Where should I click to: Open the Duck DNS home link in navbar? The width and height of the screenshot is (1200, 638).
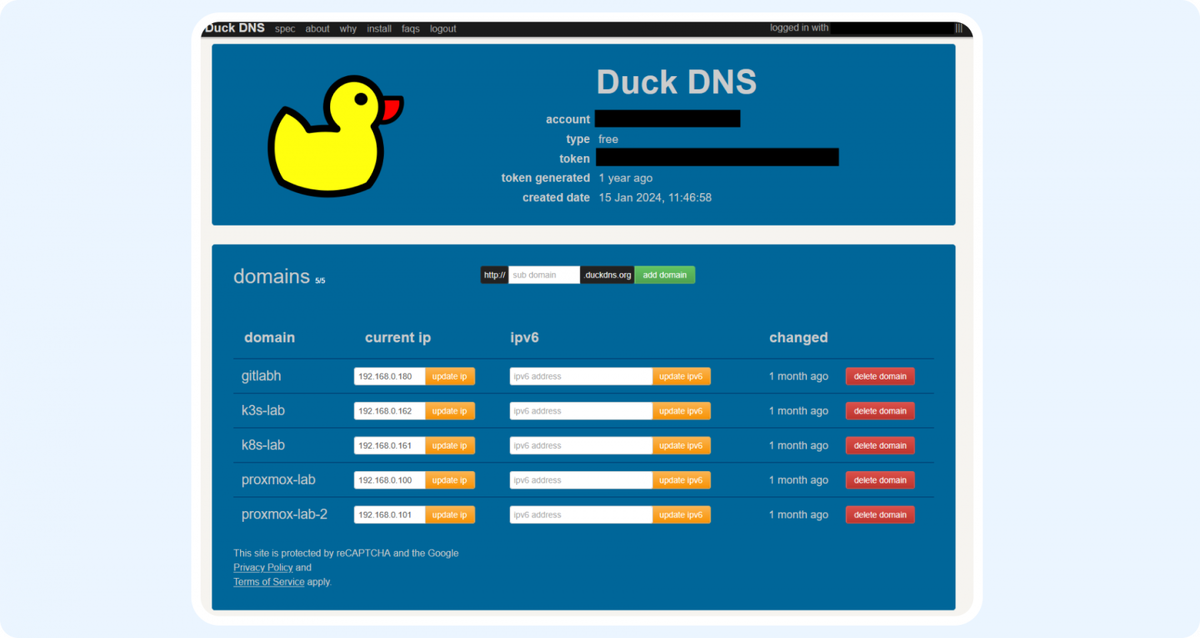[235, 28]
